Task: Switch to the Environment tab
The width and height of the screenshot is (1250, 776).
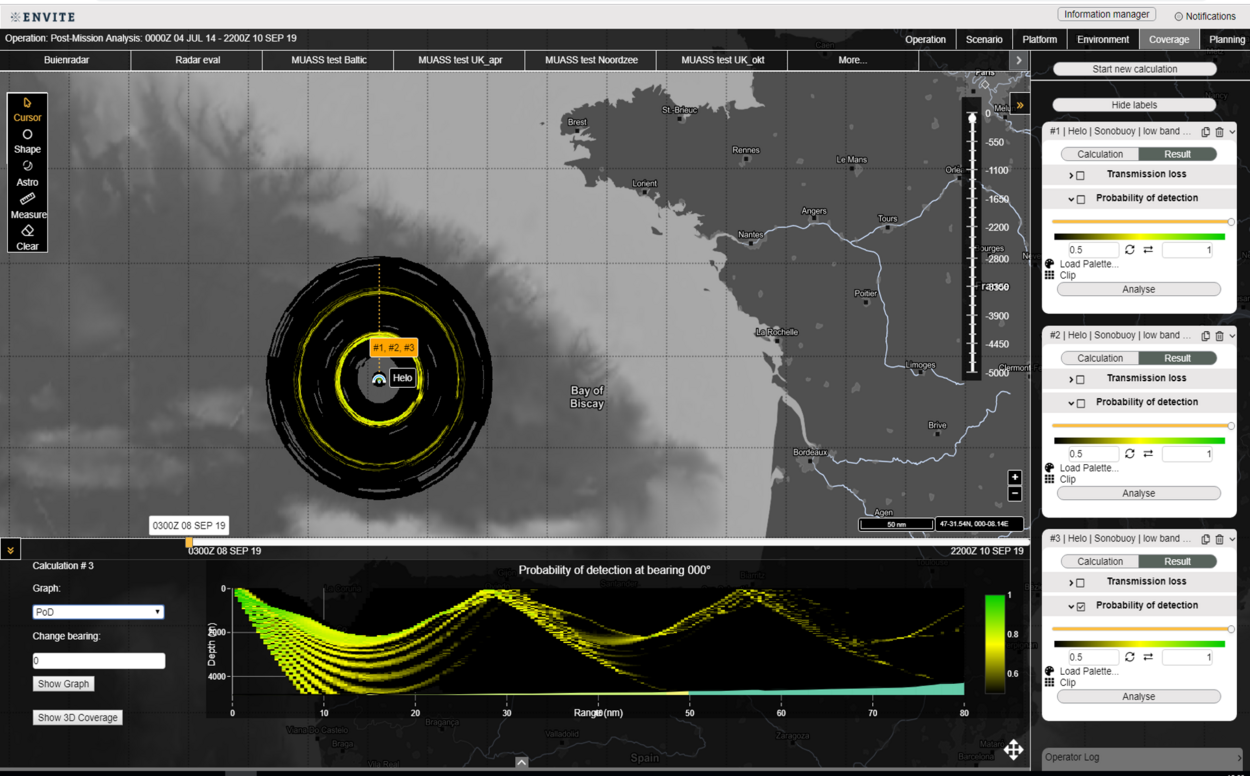Action: (x=1103, y=40)
